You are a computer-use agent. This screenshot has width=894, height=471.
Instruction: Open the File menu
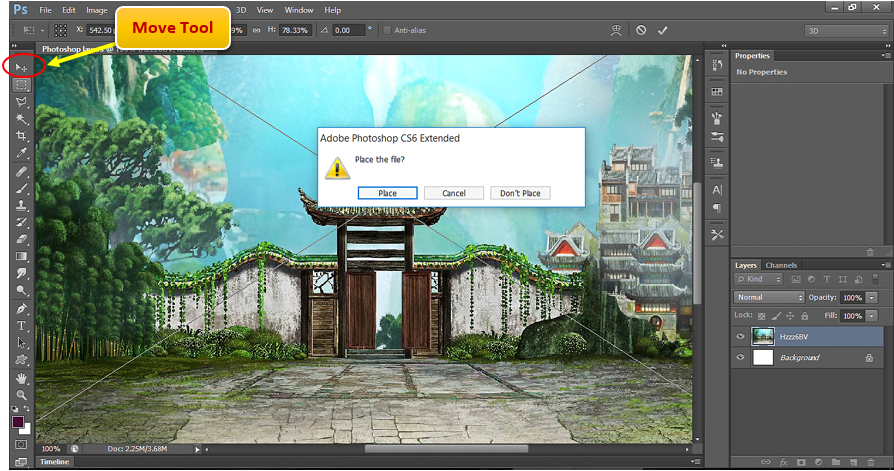(45, 10)
